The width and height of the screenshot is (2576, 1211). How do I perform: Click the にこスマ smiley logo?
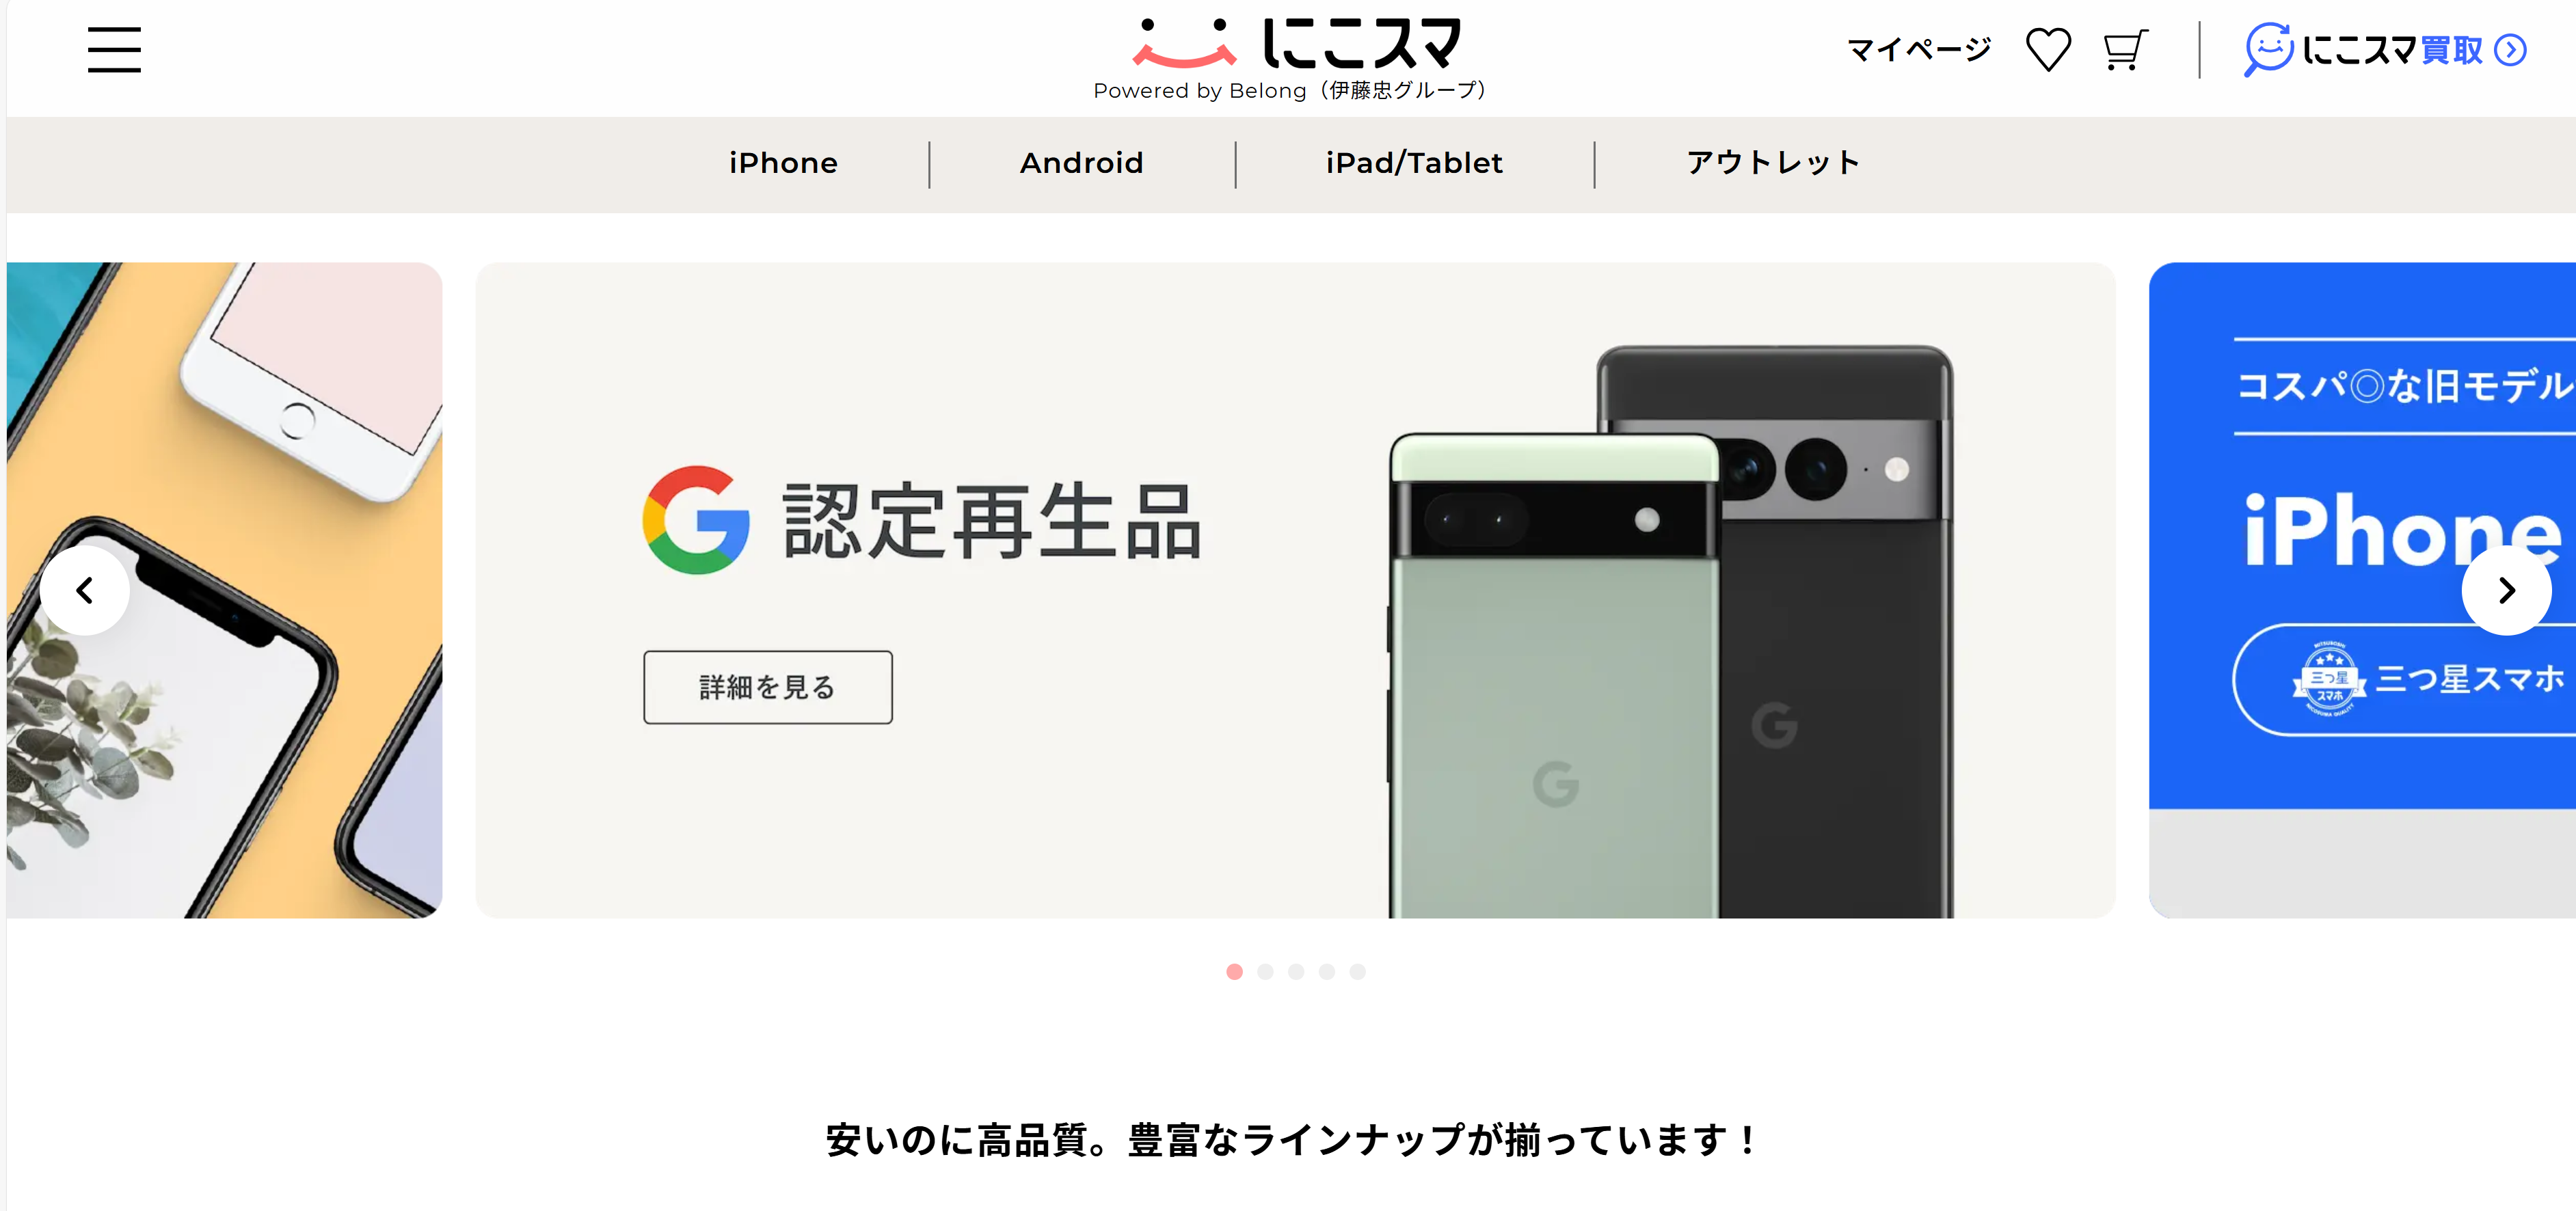1185,43
